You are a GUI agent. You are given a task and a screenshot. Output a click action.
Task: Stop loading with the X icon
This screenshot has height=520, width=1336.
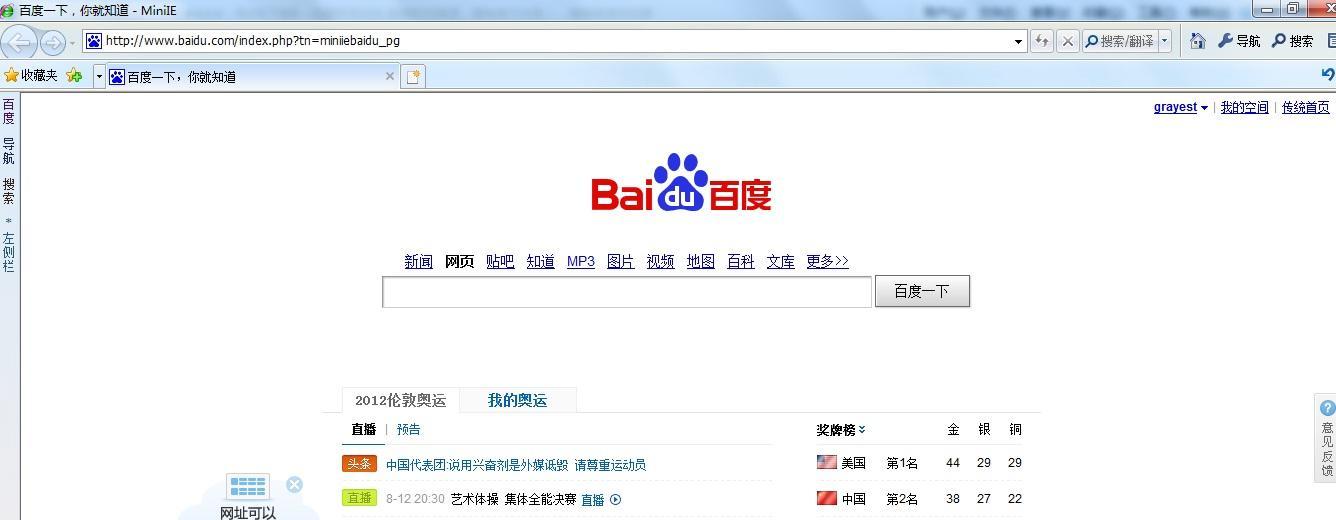tap(1067, 41)
